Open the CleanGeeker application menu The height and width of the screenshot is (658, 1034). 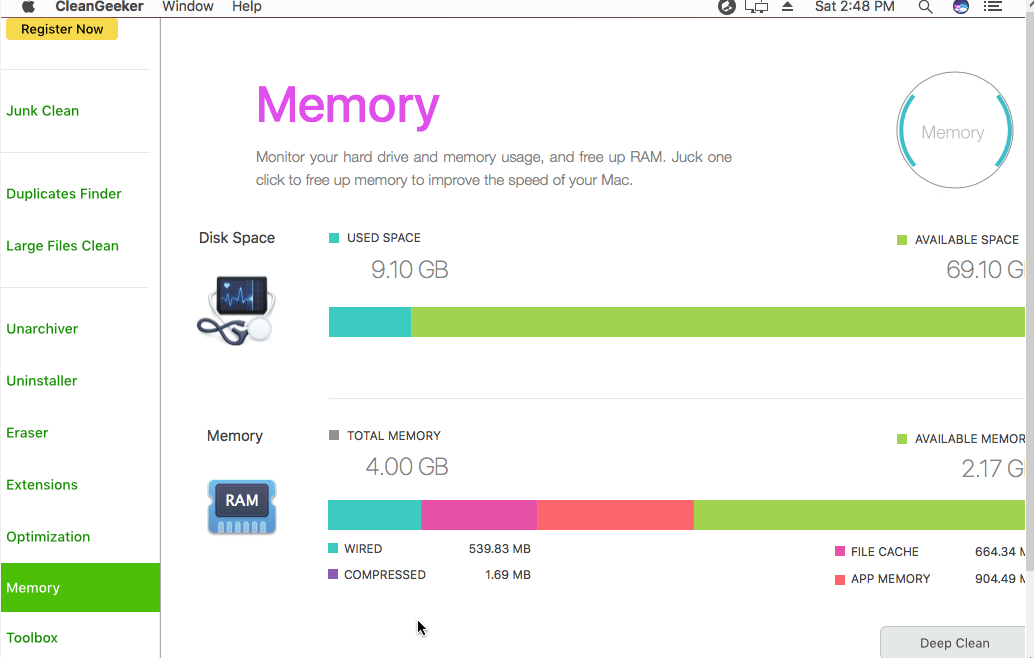[97, 7]
